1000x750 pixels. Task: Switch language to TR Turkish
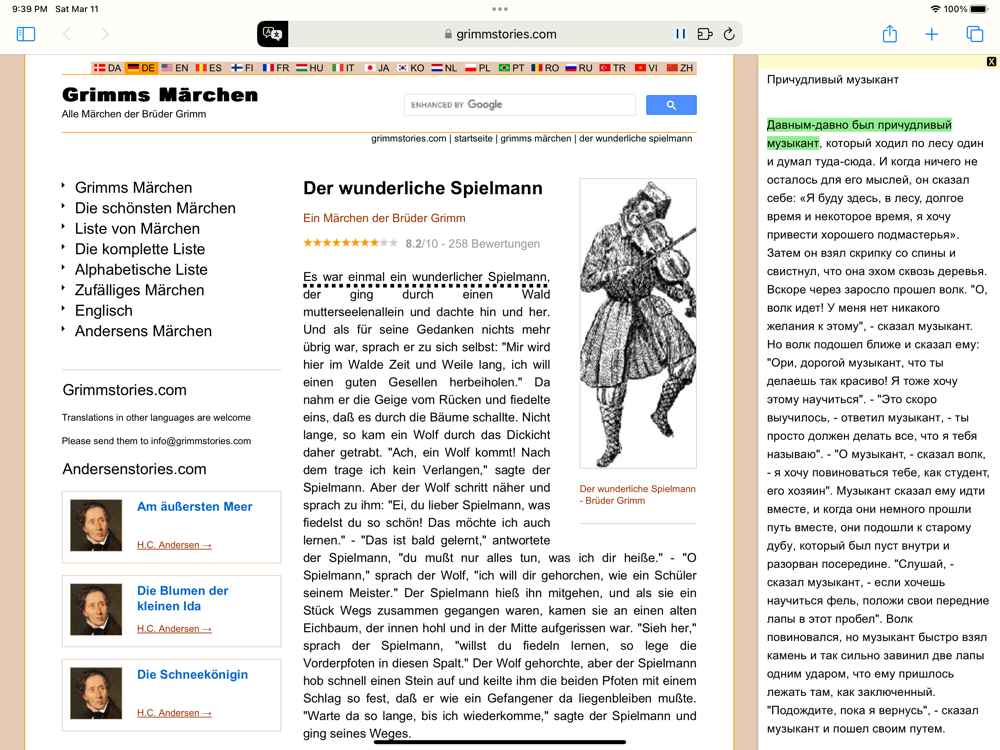tap(613, 68)
